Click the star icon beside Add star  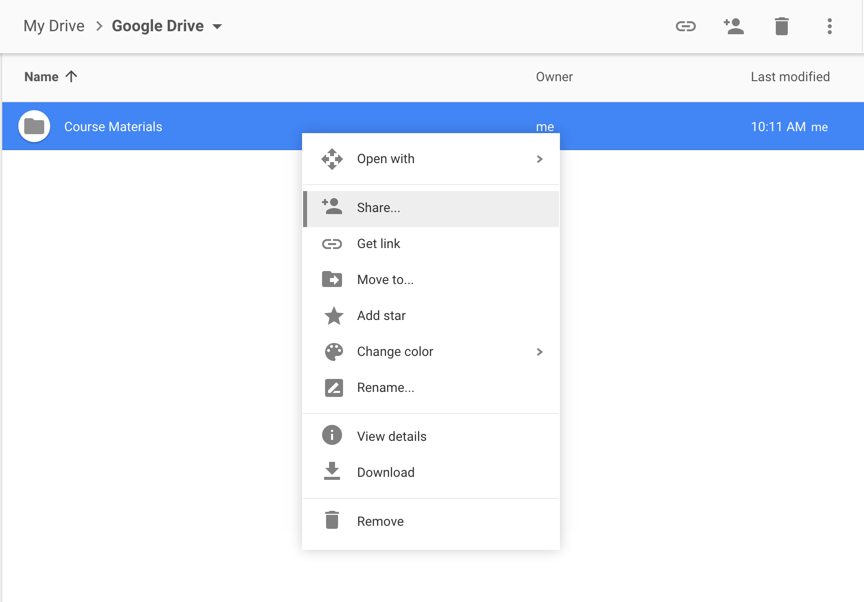tap(333, 316)
